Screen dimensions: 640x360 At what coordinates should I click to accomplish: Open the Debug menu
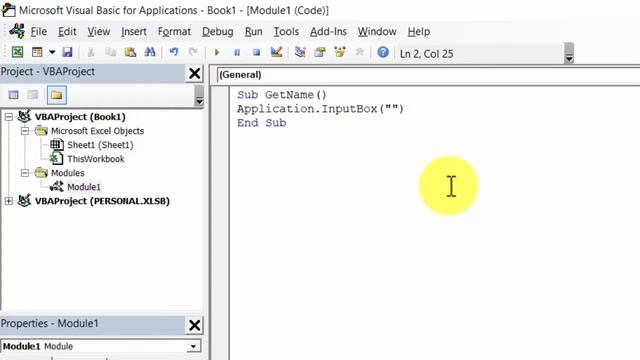218,31
